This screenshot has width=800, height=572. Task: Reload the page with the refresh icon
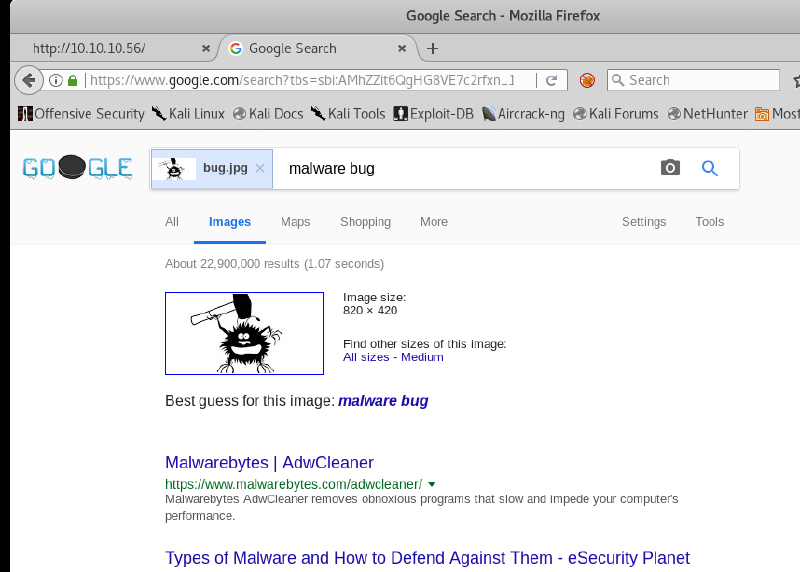[x=551, y=80]
